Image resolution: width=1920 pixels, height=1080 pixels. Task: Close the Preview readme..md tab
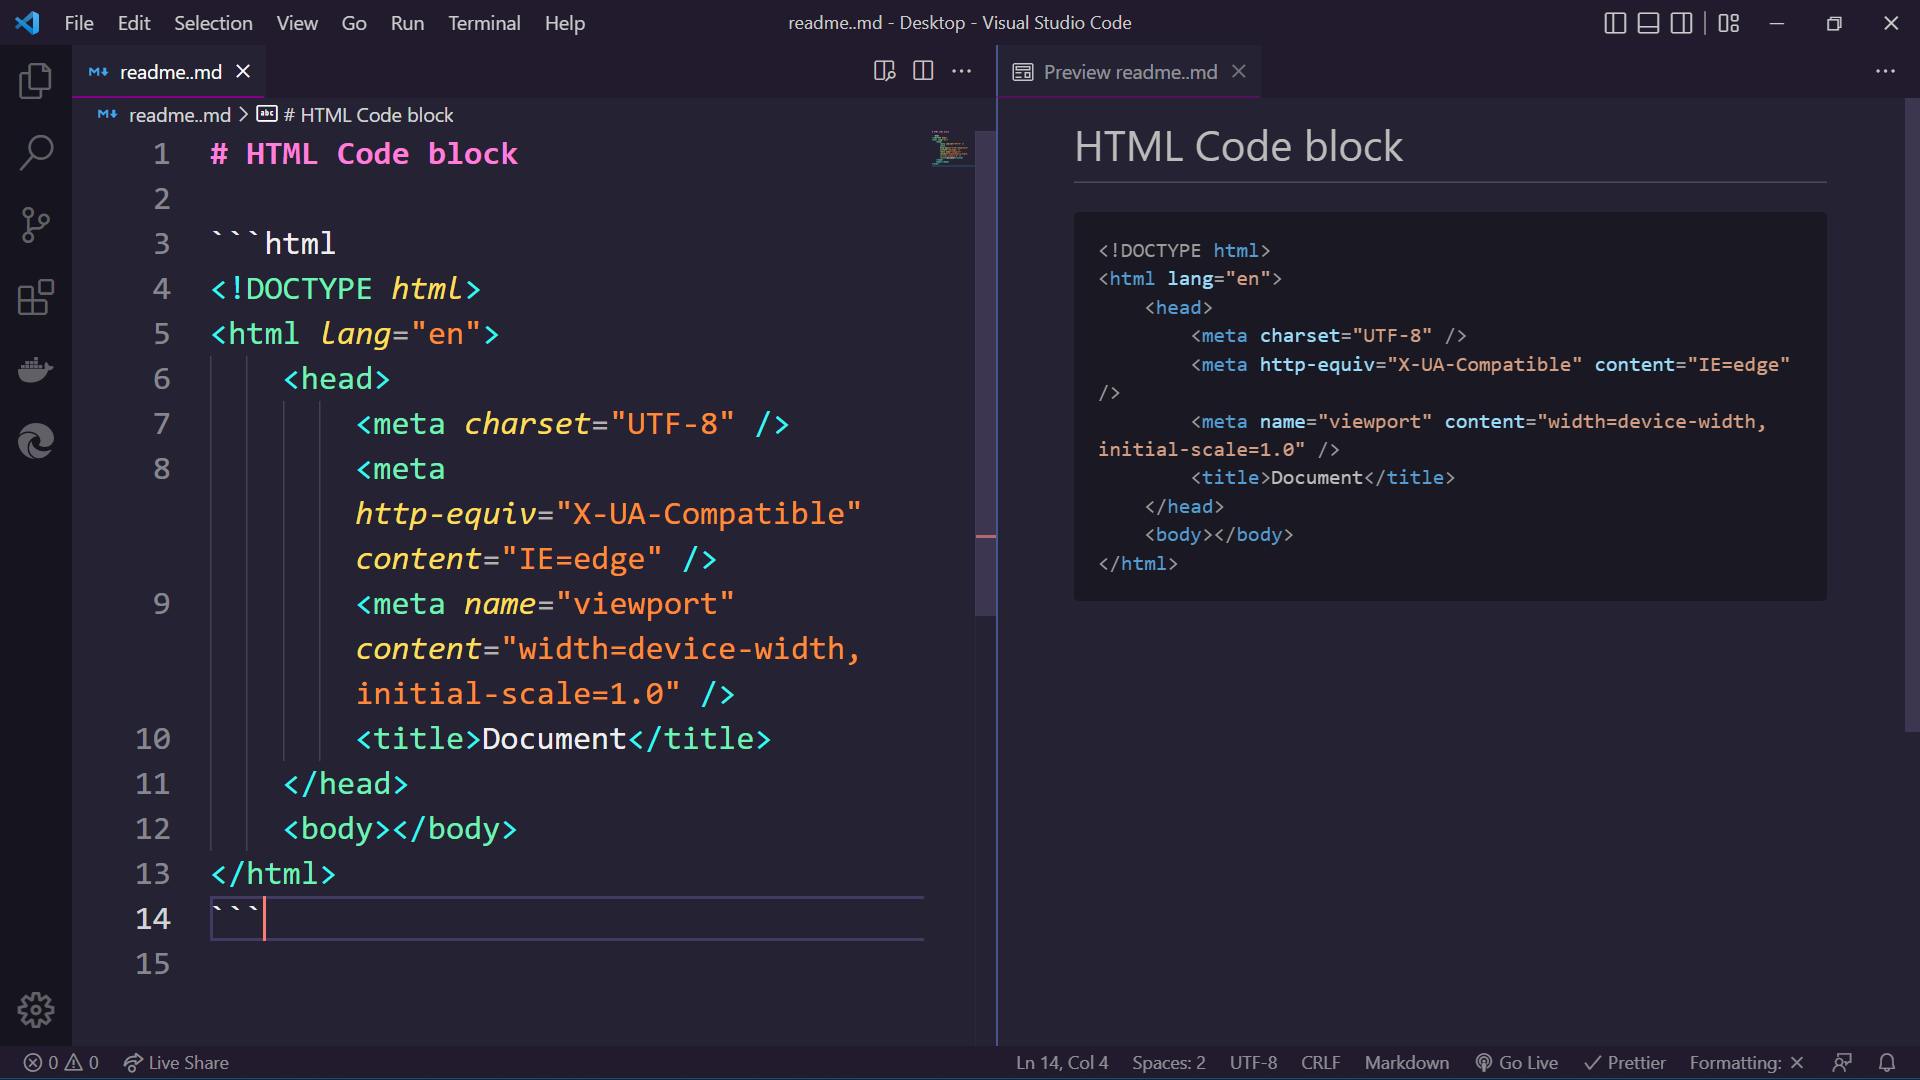coord(1239,71)
